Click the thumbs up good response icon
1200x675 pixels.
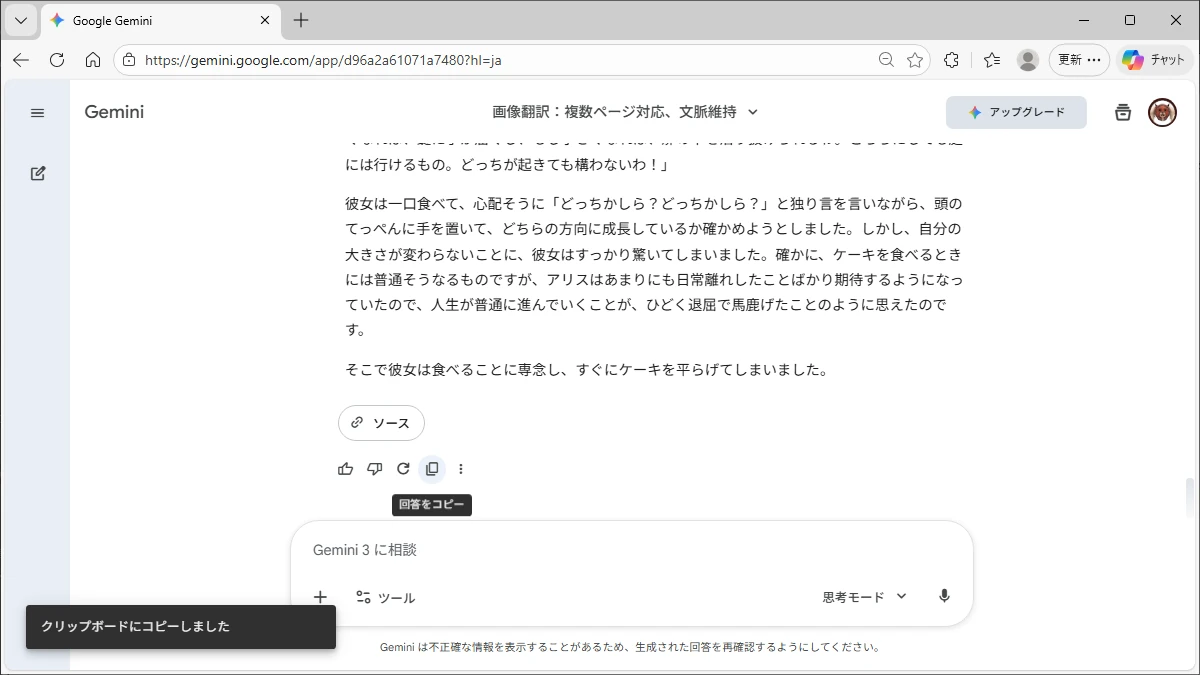click(346, 469)
